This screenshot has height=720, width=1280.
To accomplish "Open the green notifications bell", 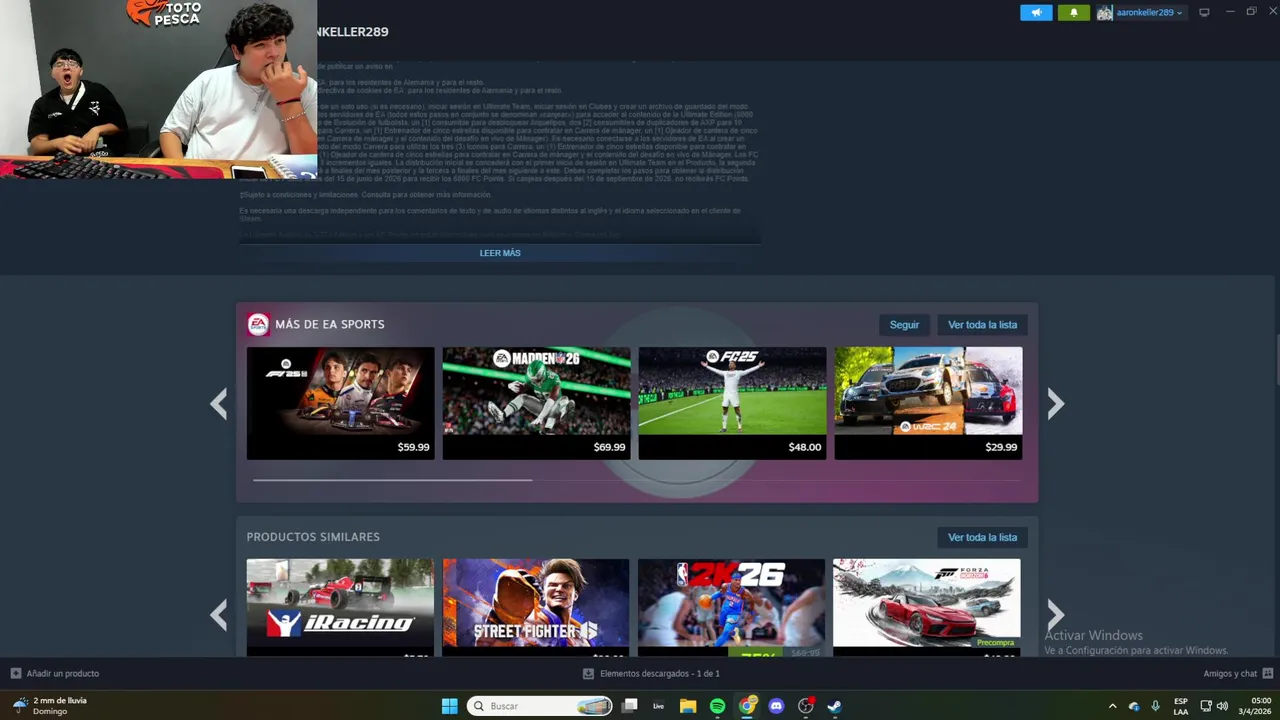I will [x=1074, y=12].
